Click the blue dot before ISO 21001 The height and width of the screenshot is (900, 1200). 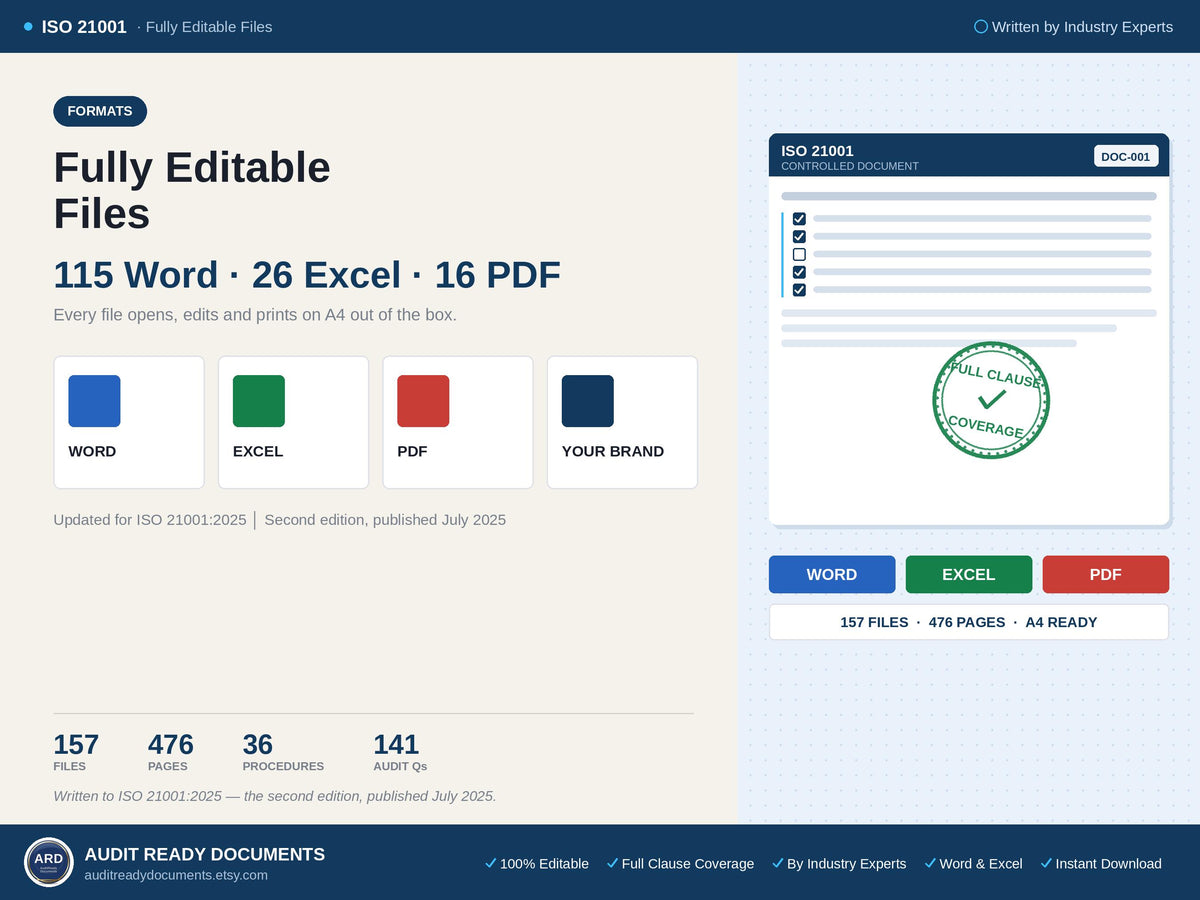coord(28,27)
